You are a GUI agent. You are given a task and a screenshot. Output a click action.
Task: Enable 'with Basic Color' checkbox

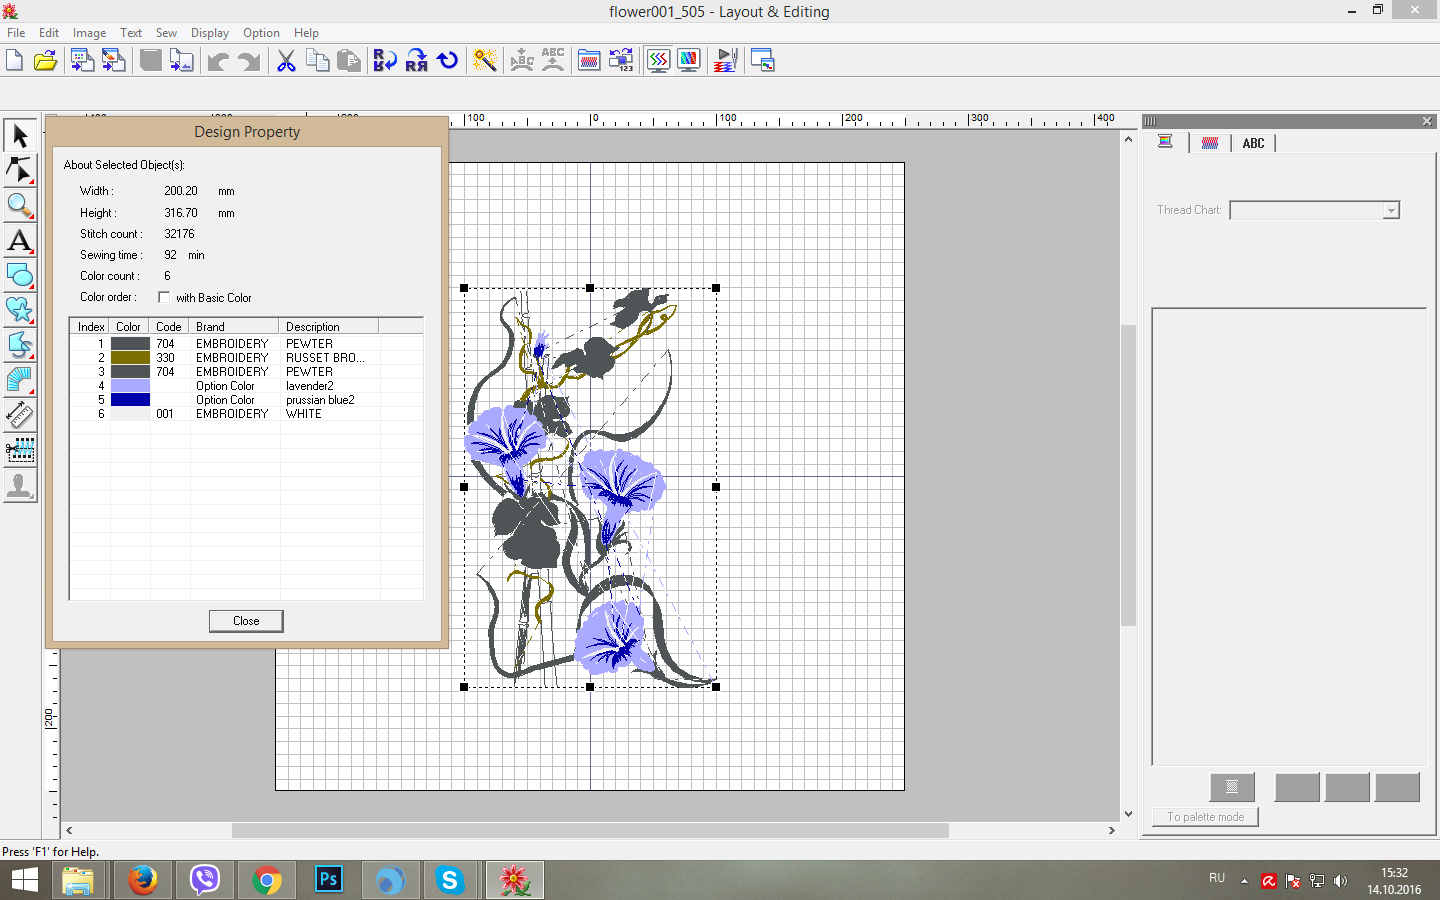point(164,297)
